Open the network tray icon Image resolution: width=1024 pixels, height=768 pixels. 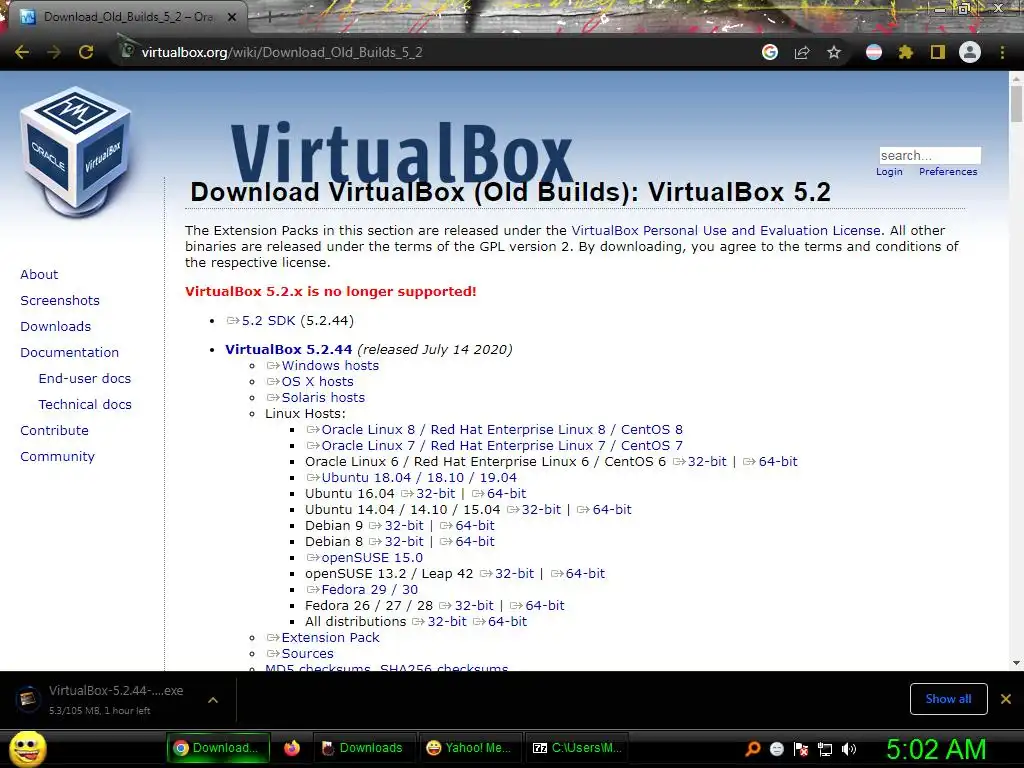[x=825, y=749]
